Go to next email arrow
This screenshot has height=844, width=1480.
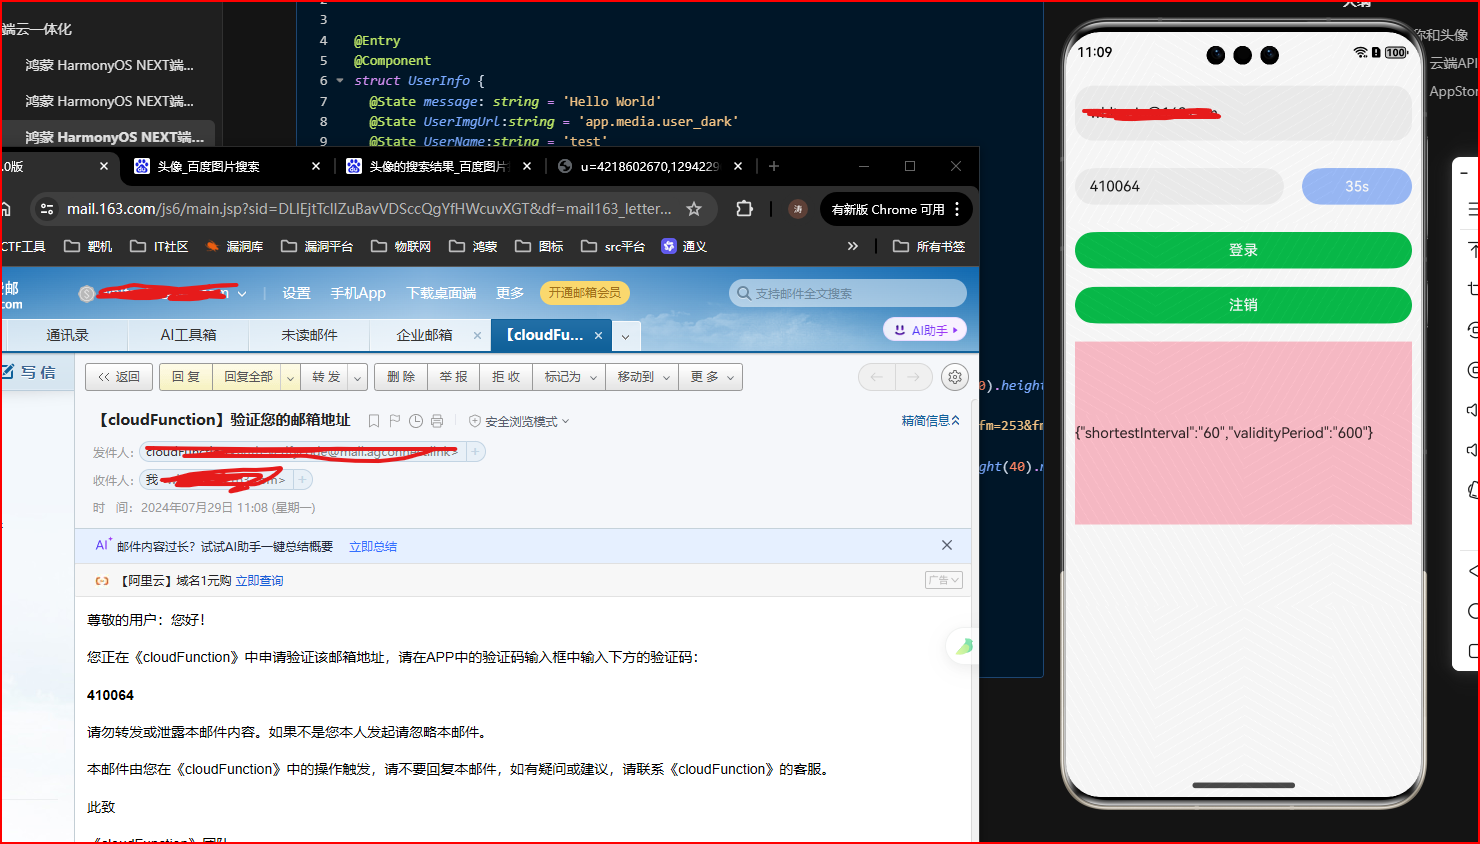(x=913, y=377)
